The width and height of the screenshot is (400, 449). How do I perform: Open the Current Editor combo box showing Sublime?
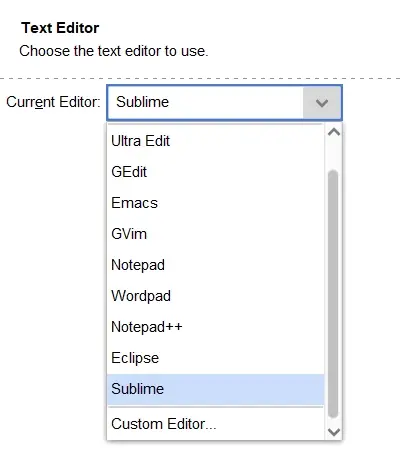point(224,102)
